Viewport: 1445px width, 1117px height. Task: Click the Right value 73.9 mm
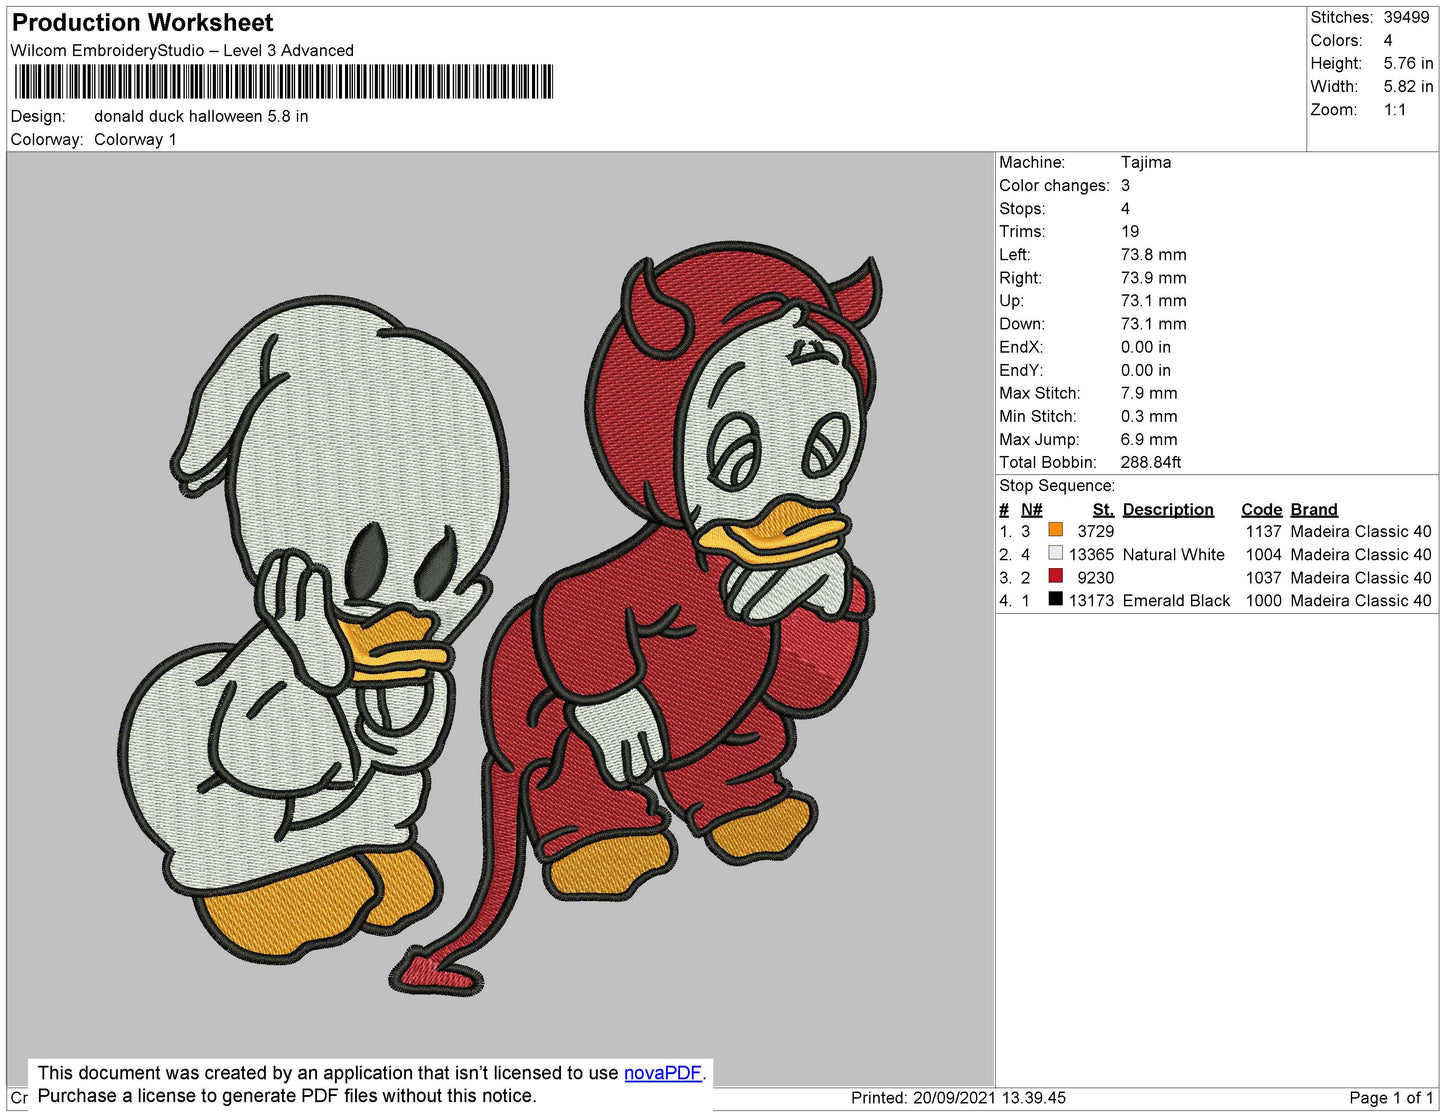[1154, 278]
